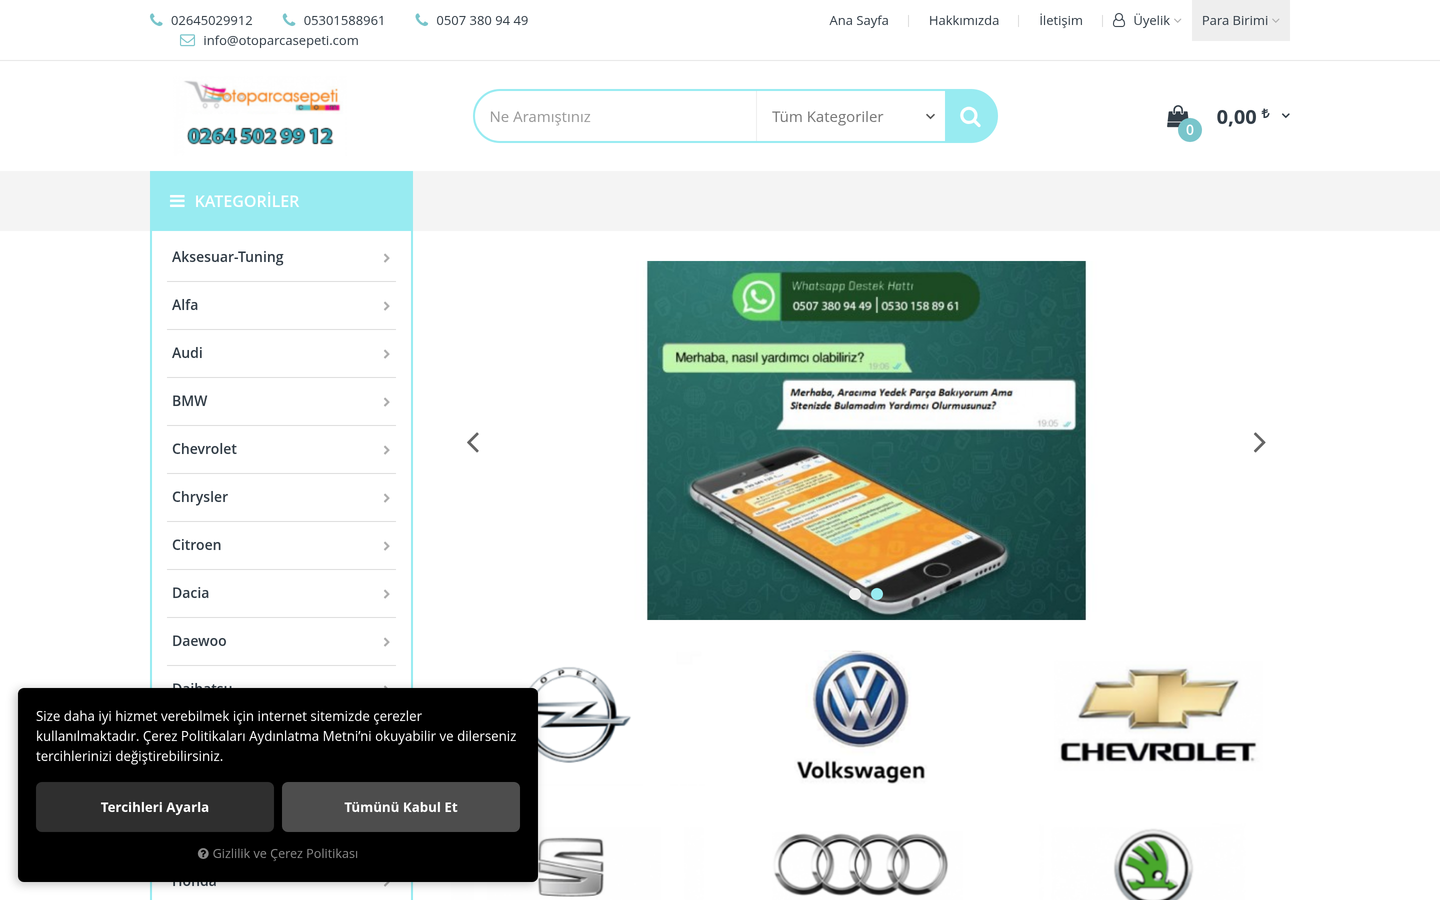1440x900 pixels.
Task: Expand the Daewoo category arrow
Action: point(386,642)
